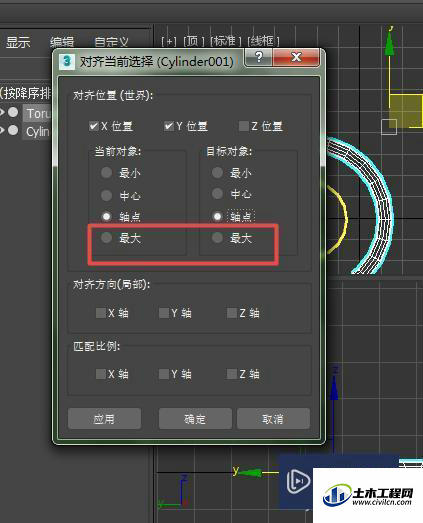
Task: Open the 编辑 menu
Action: (62, 42)
